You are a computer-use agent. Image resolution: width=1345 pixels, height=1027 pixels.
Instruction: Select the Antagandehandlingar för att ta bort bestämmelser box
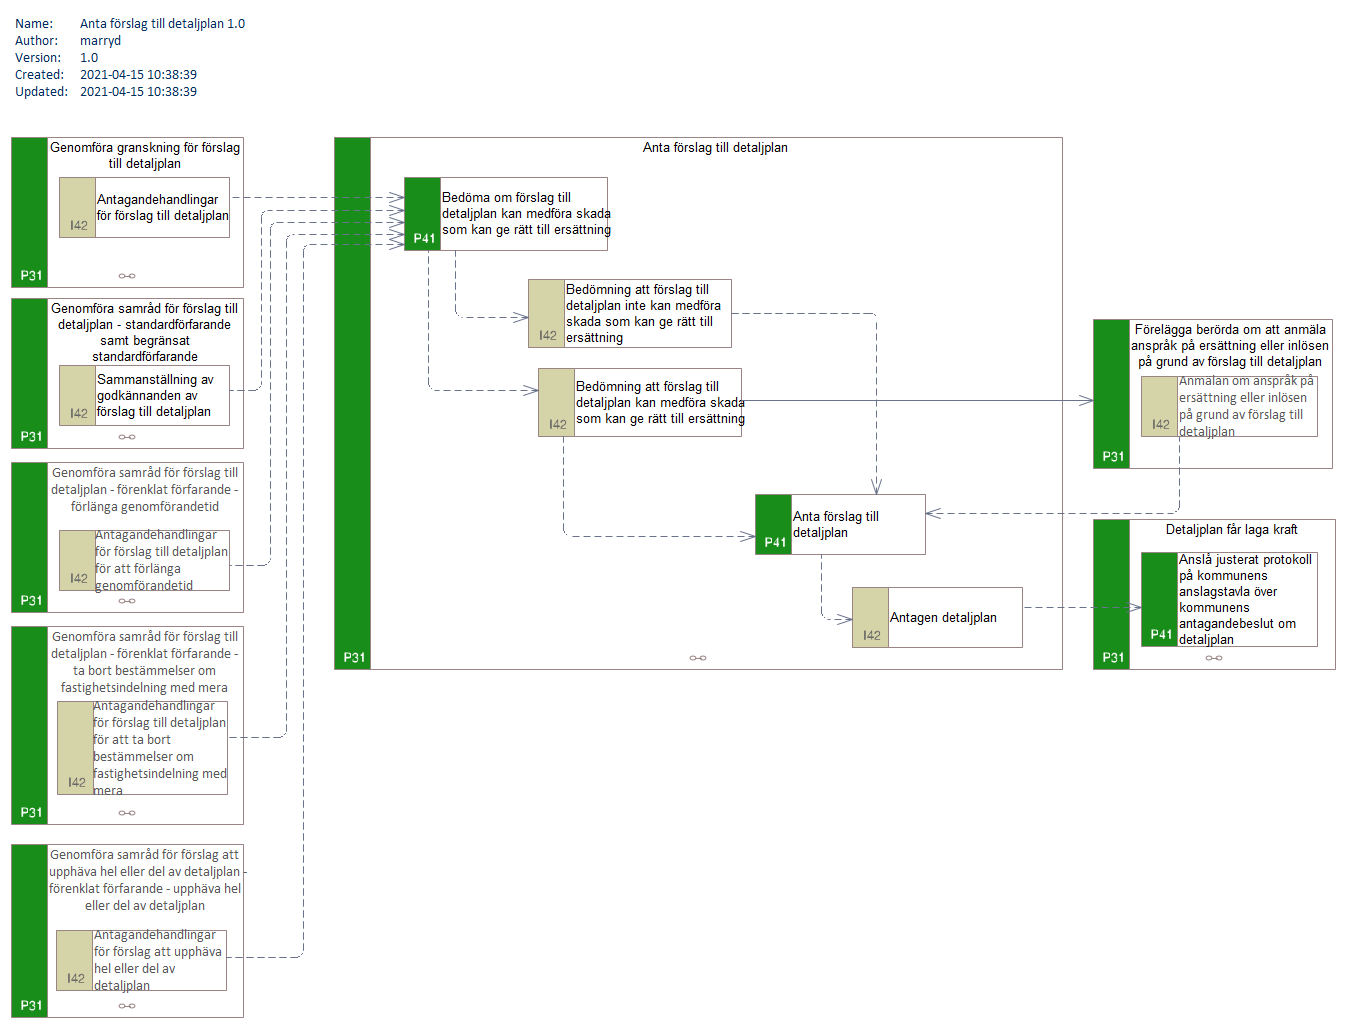[x=159, y=748]
